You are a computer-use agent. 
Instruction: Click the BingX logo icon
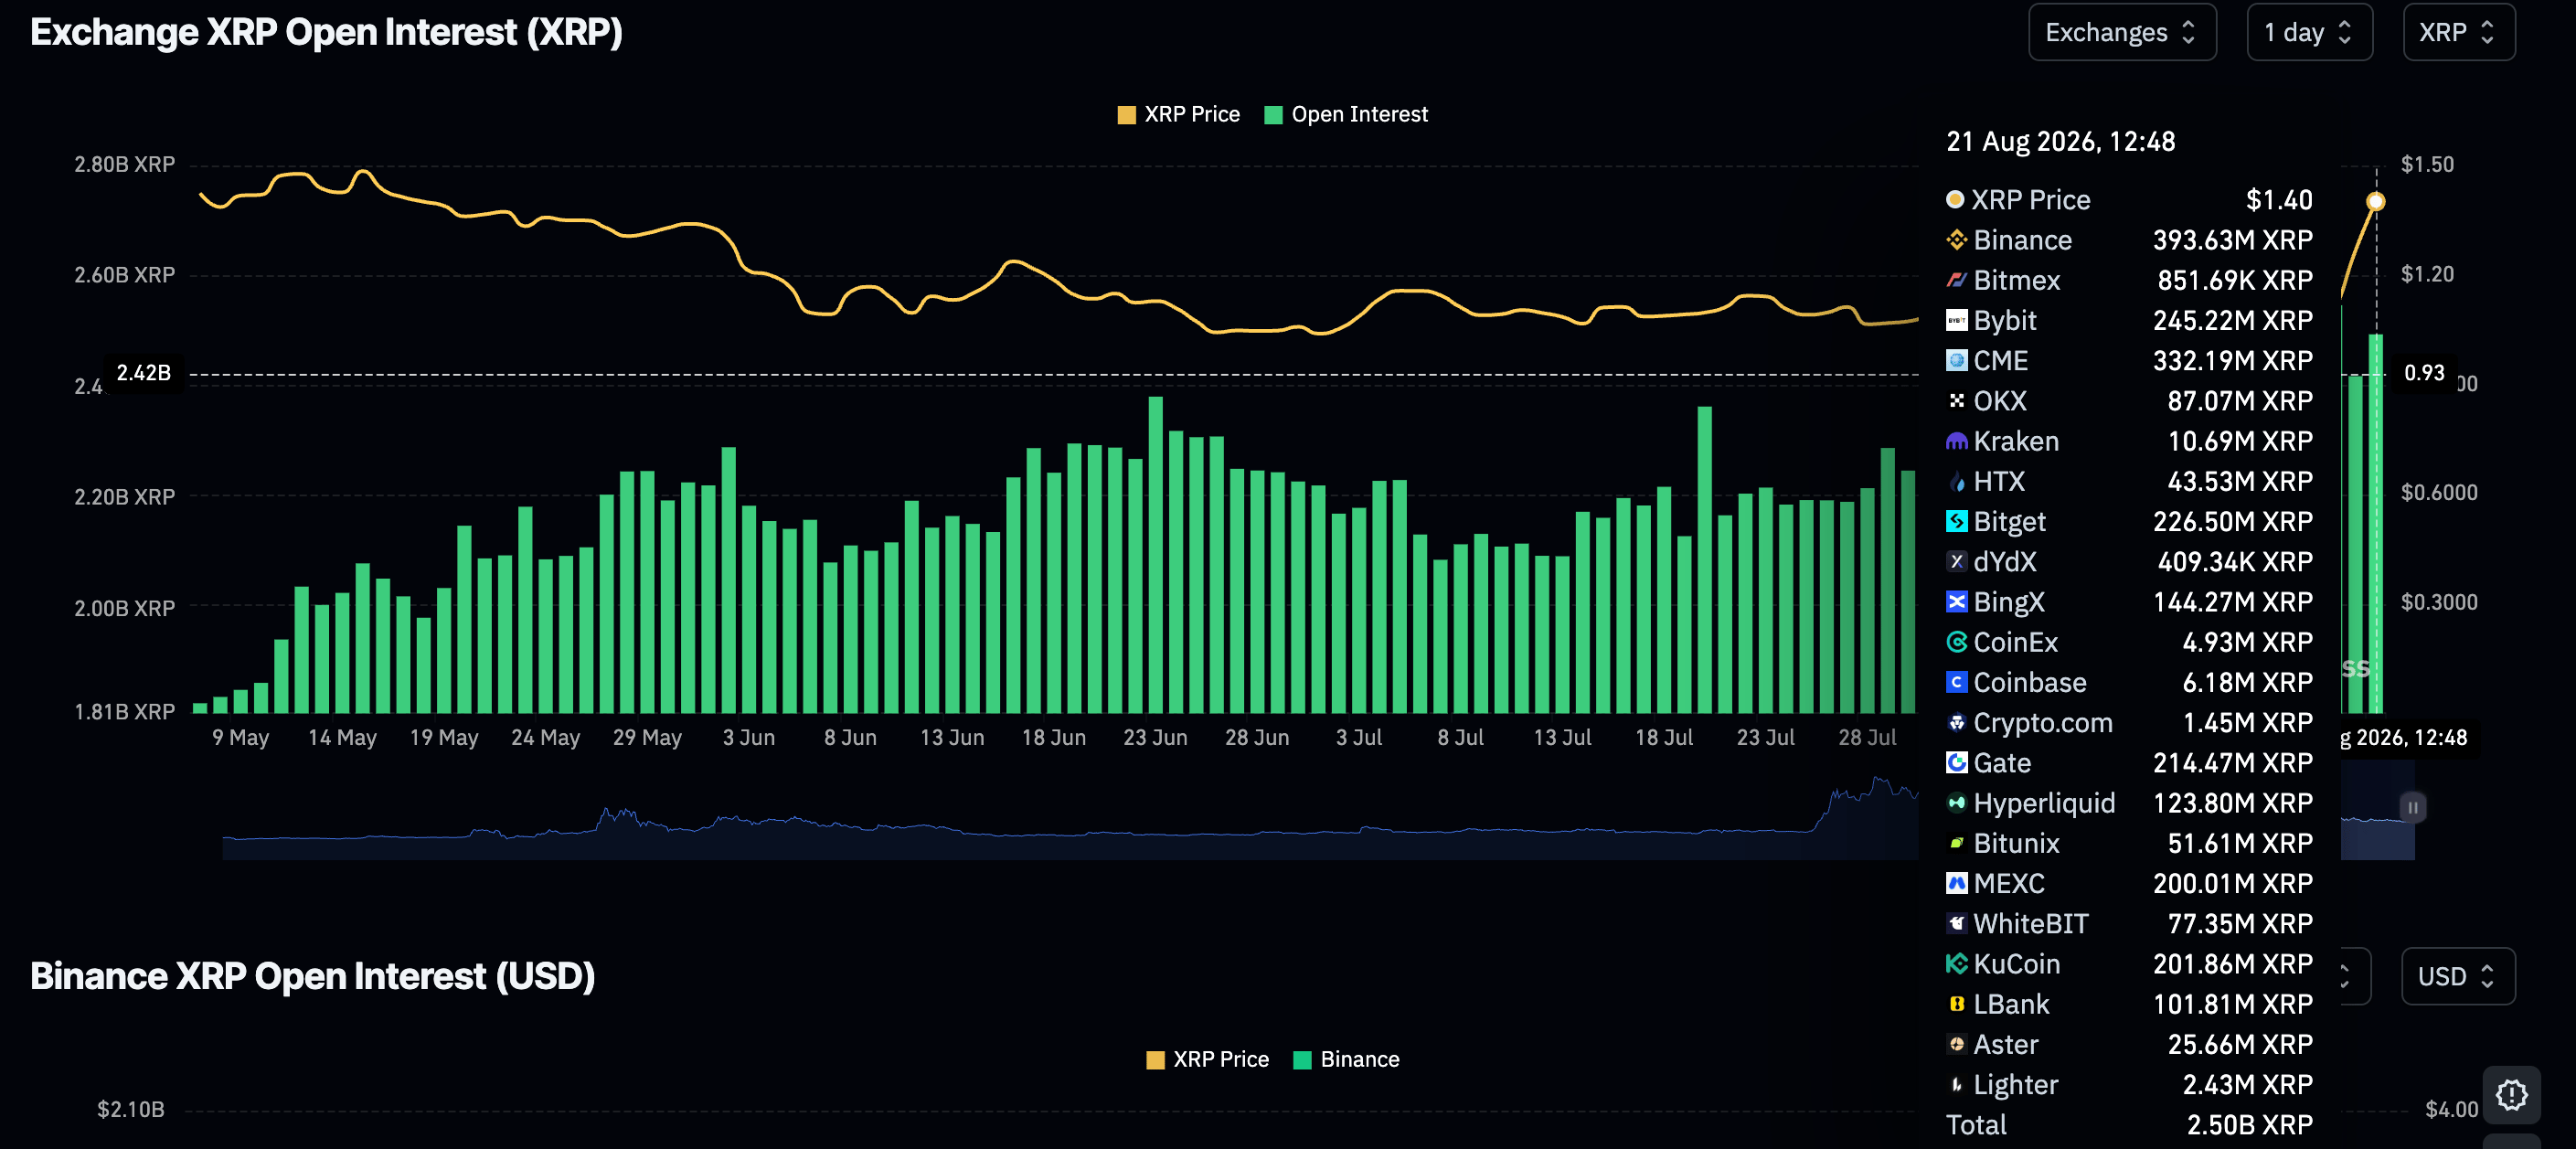coord(1956,602)
